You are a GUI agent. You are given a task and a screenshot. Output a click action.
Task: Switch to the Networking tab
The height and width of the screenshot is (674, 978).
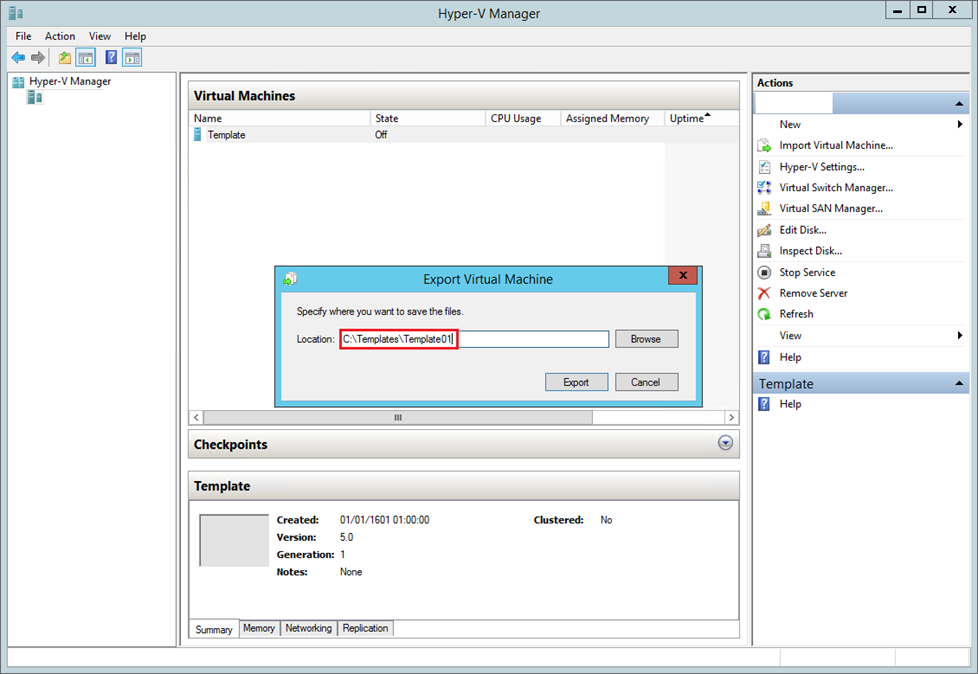(309, 628)
